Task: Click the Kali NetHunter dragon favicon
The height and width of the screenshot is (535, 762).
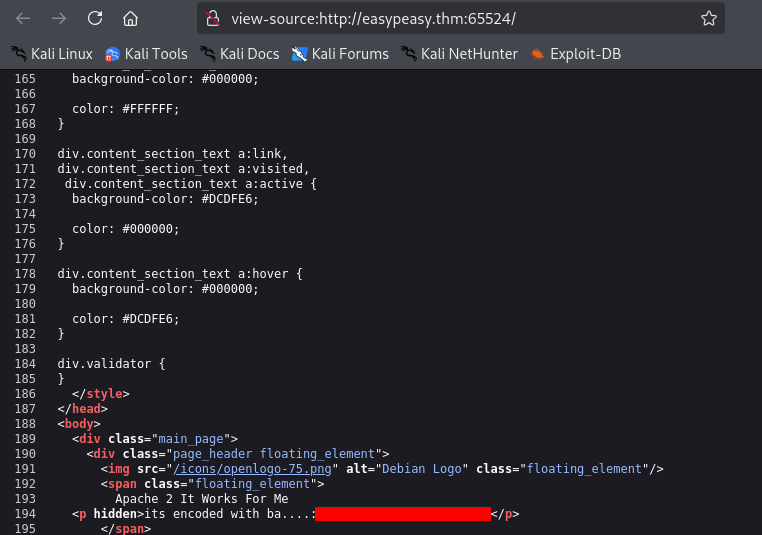Action: pos(409,54)
